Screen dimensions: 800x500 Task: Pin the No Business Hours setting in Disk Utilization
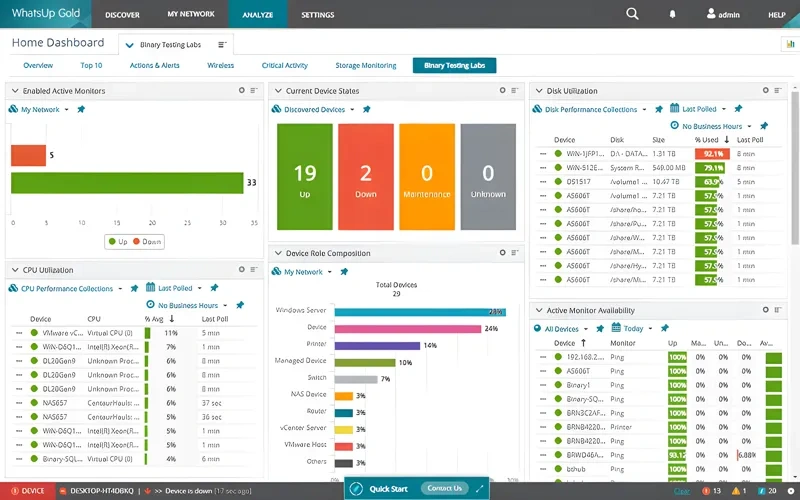point(764,126)
